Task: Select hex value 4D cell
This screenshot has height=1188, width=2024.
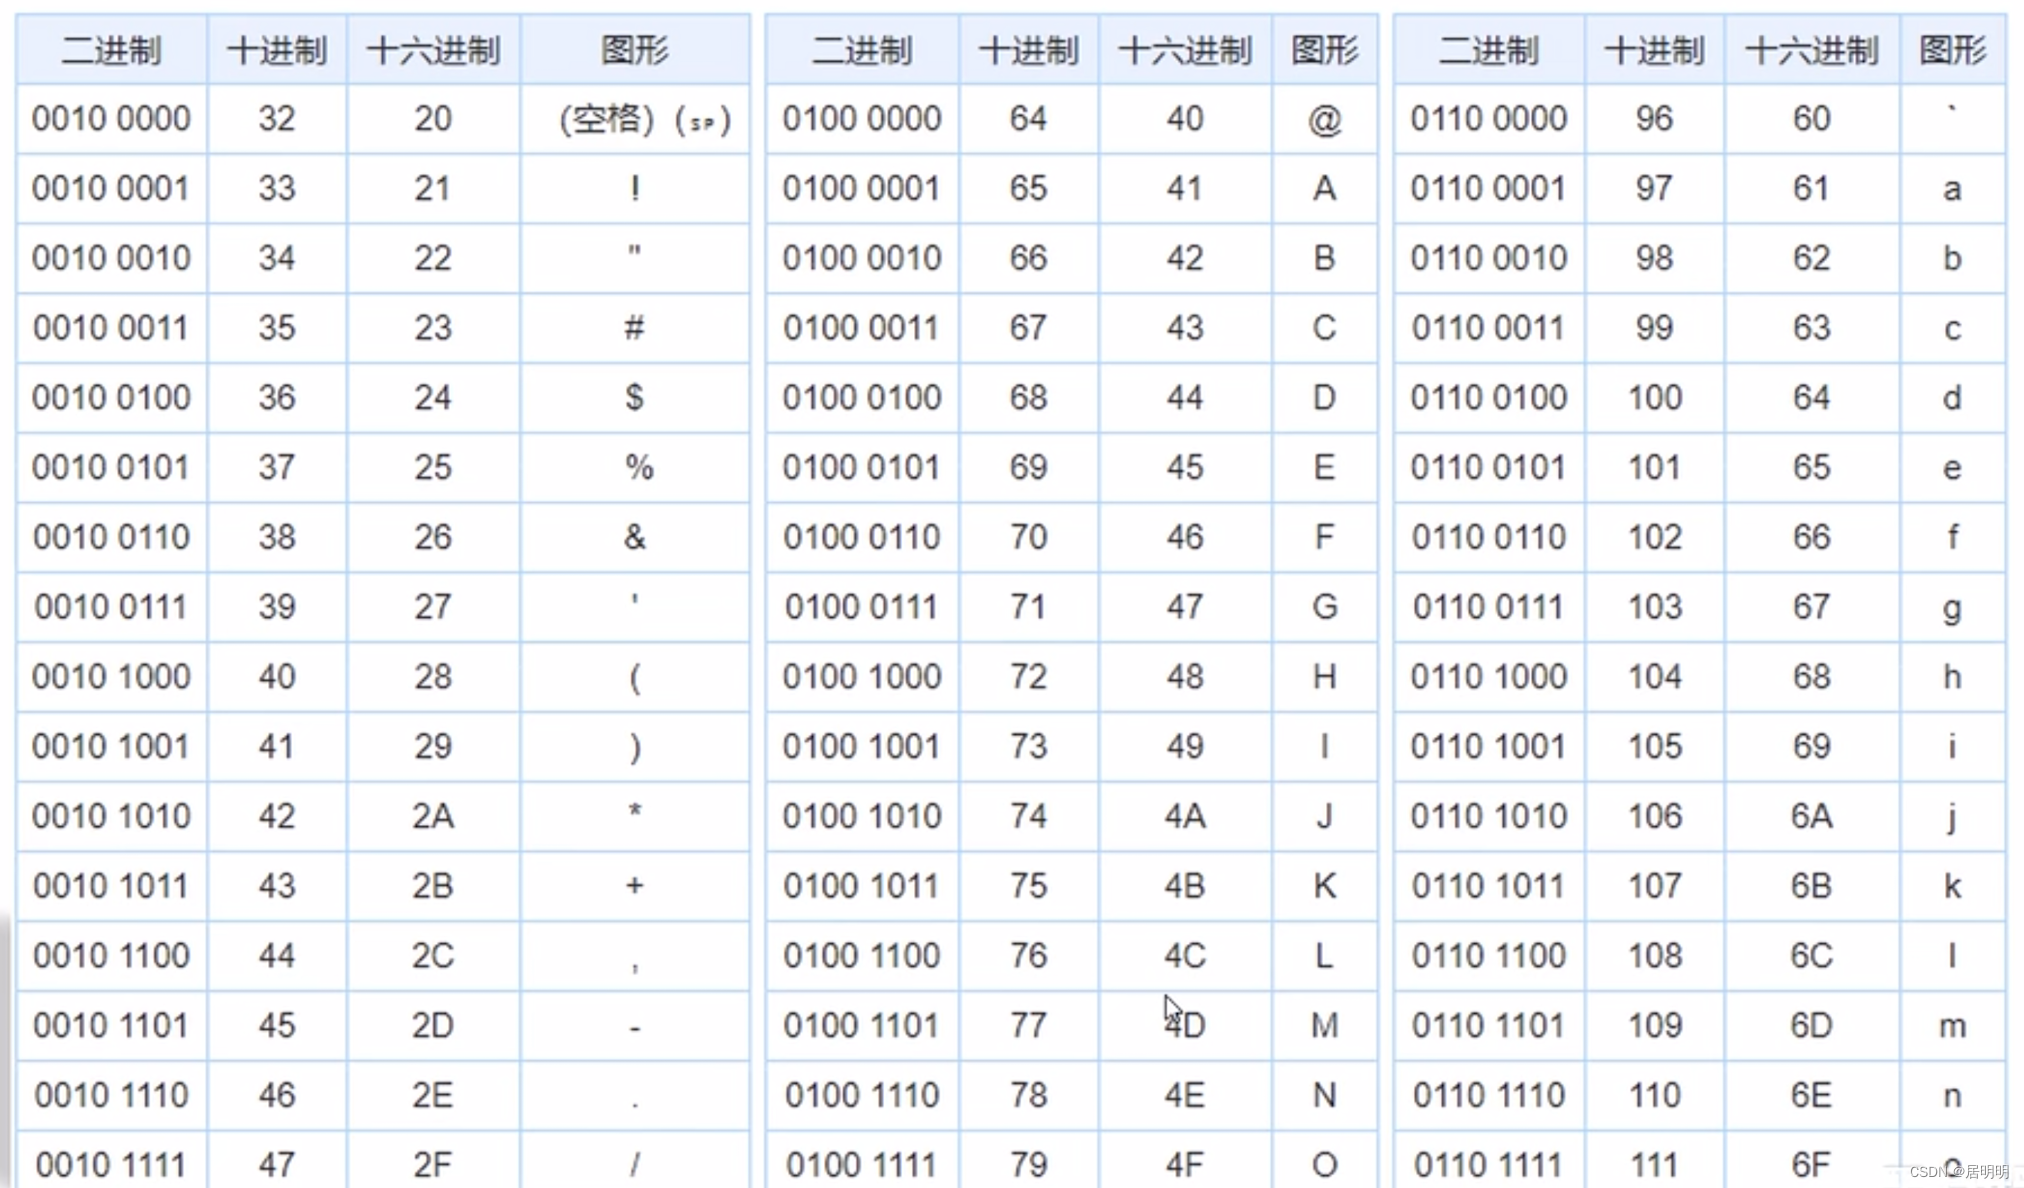Action: (x=1184, y=1025)
